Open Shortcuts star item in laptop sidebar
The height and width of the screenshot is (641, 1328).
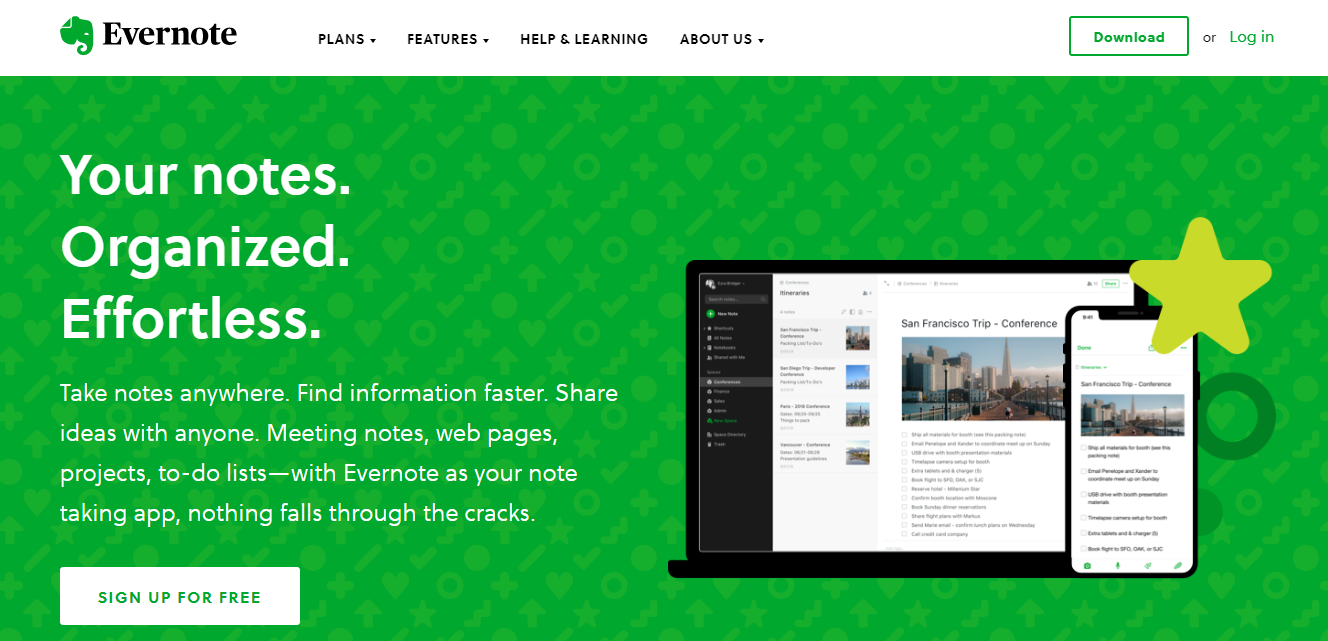coord(723,328)
